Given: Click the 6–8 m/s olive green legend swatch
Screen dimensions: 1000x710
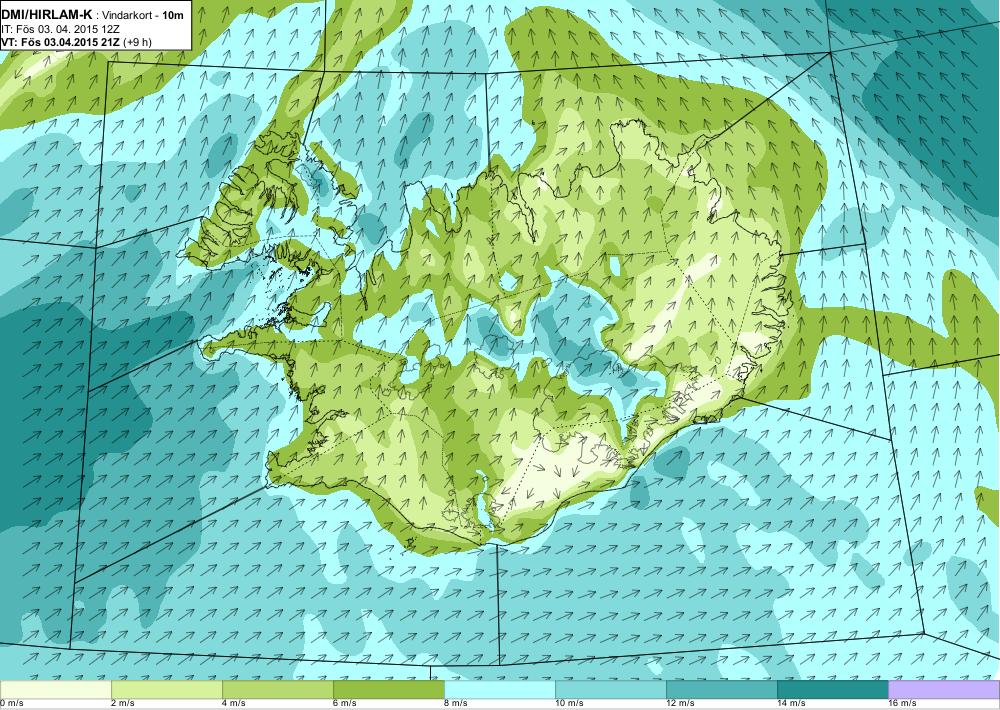Looking at the screenshot, I should click(x=389, y=690).
